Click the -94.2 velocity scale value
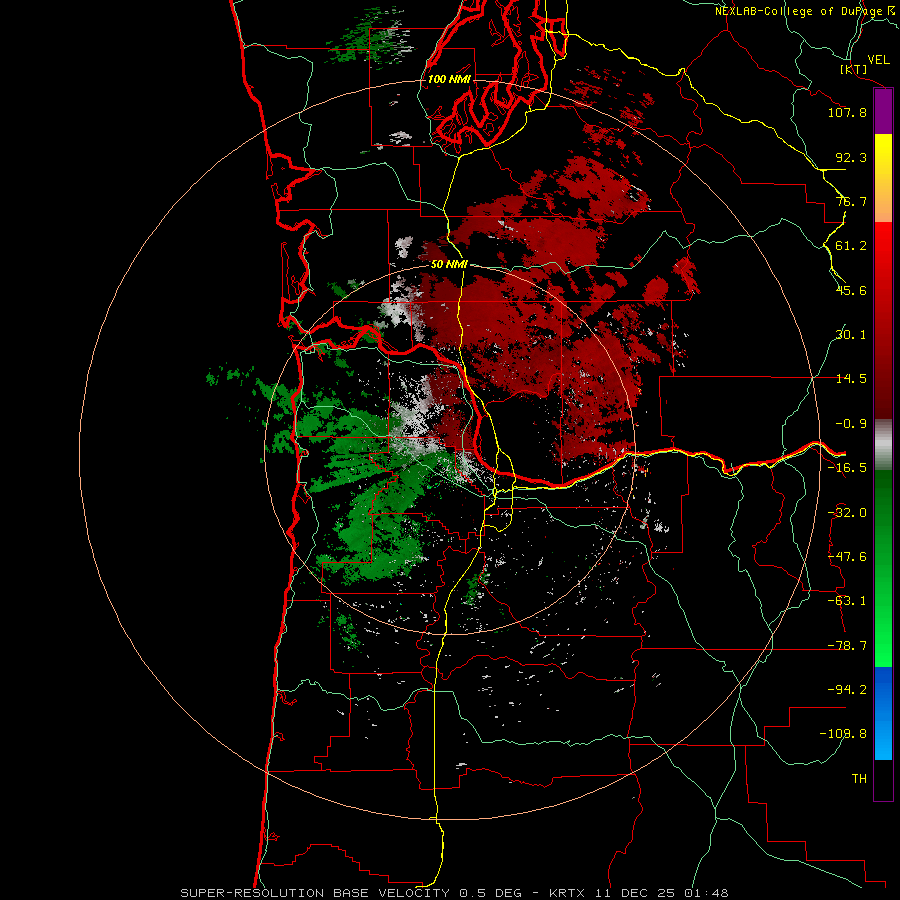Image resolution: width=900 pixels, height=900 pixels. (847, 689)
